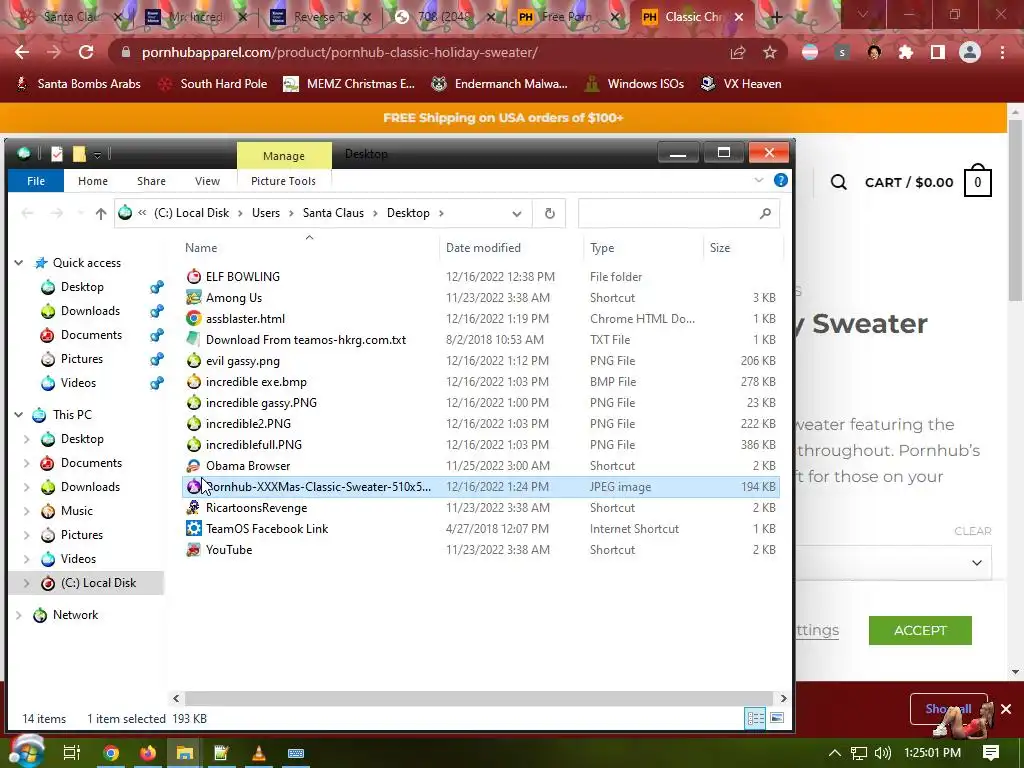This screenshot has width=1024, height=768.
Task: Switch to the View ribbon tab
Action: [207, 181]
